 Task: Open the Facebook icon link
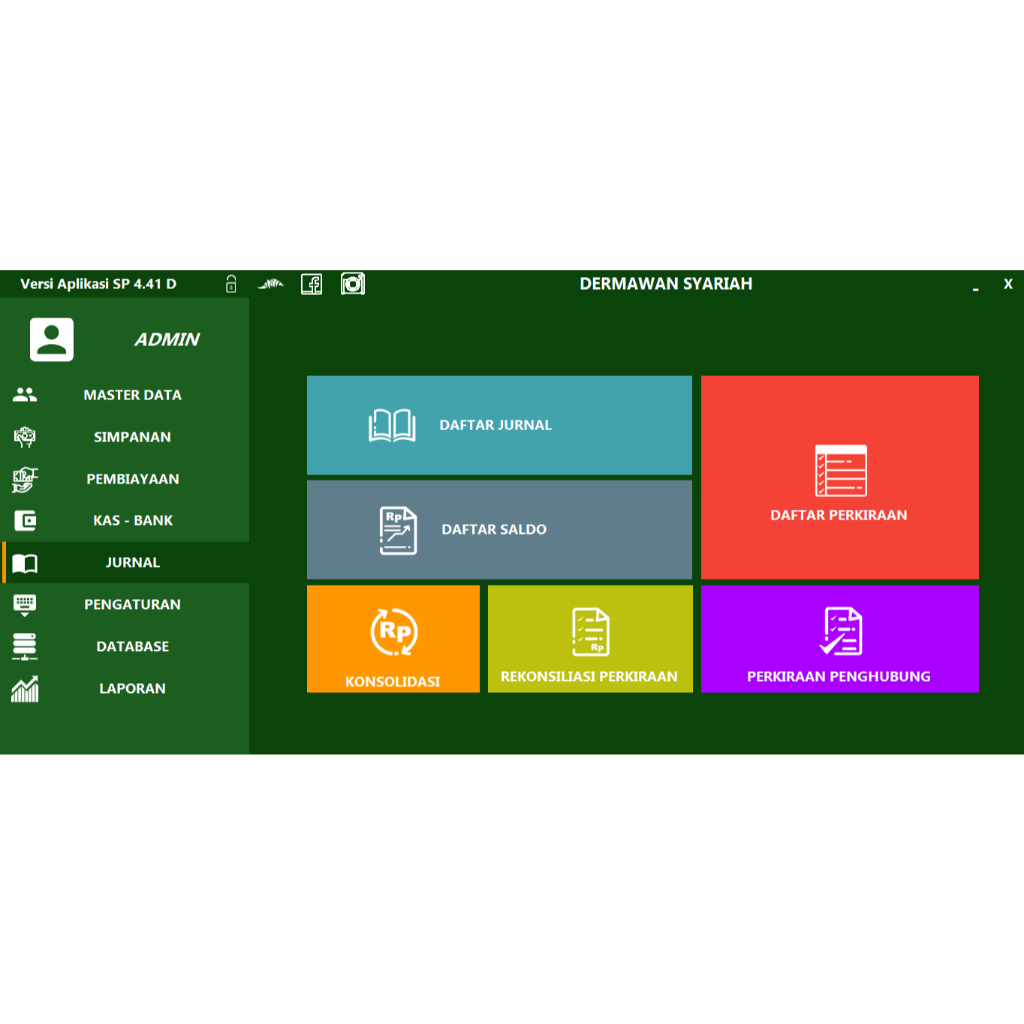[312, 284]
